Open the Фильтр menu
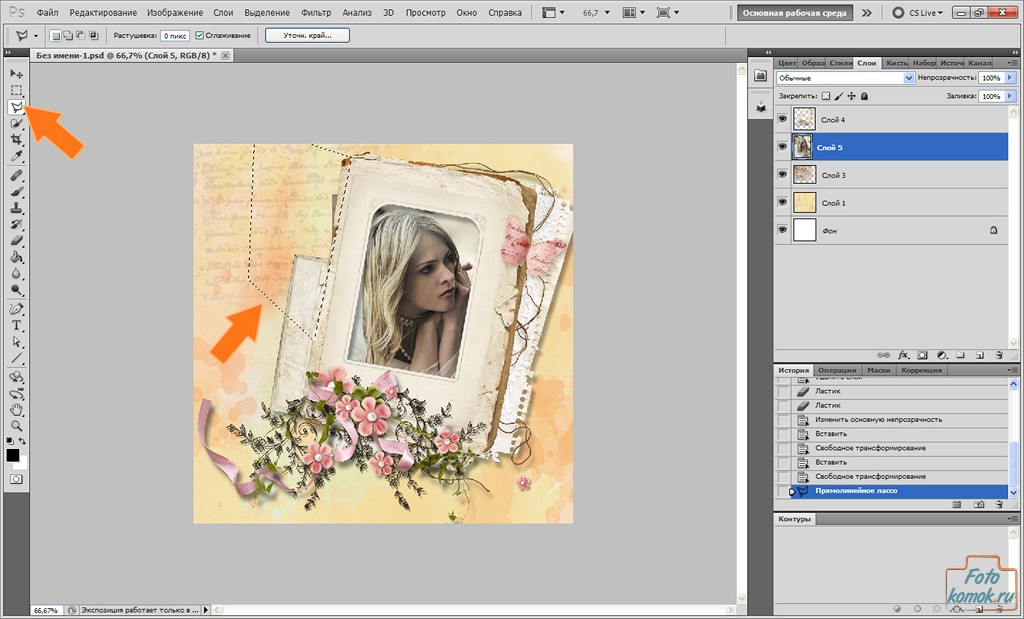Image resolution: width=1024 pixels, height=619 pixels. 316,13
